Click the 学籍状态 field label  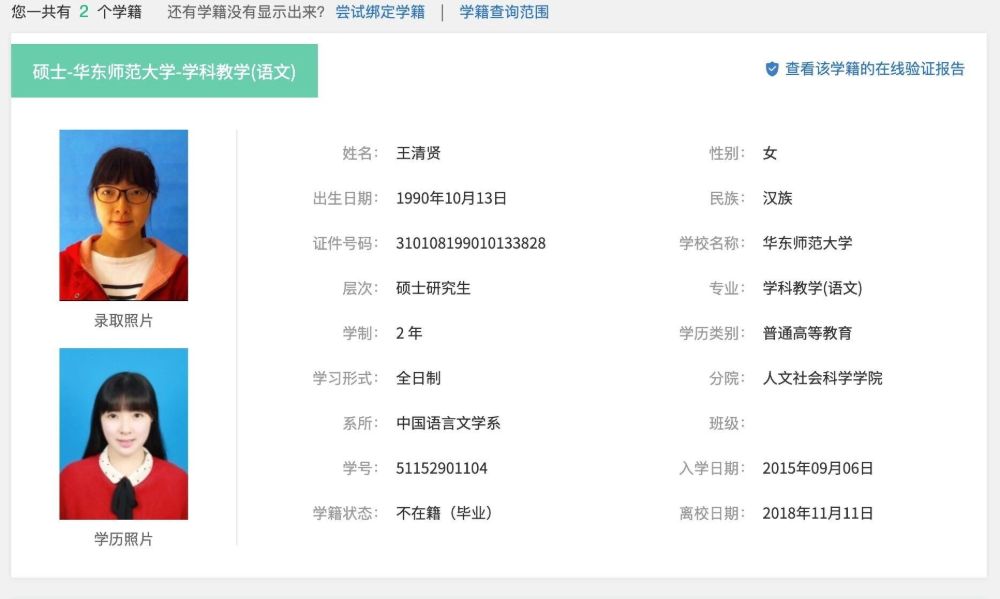coord(345,513)
